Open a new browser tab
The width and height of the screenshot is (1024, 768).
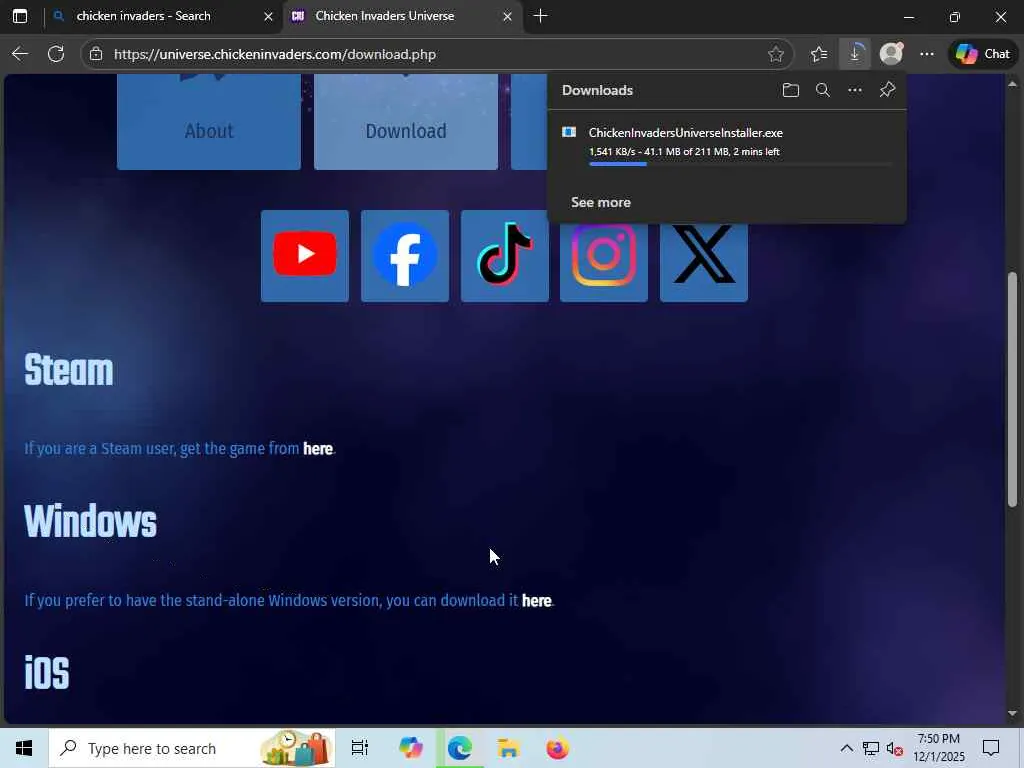(540, 16)
